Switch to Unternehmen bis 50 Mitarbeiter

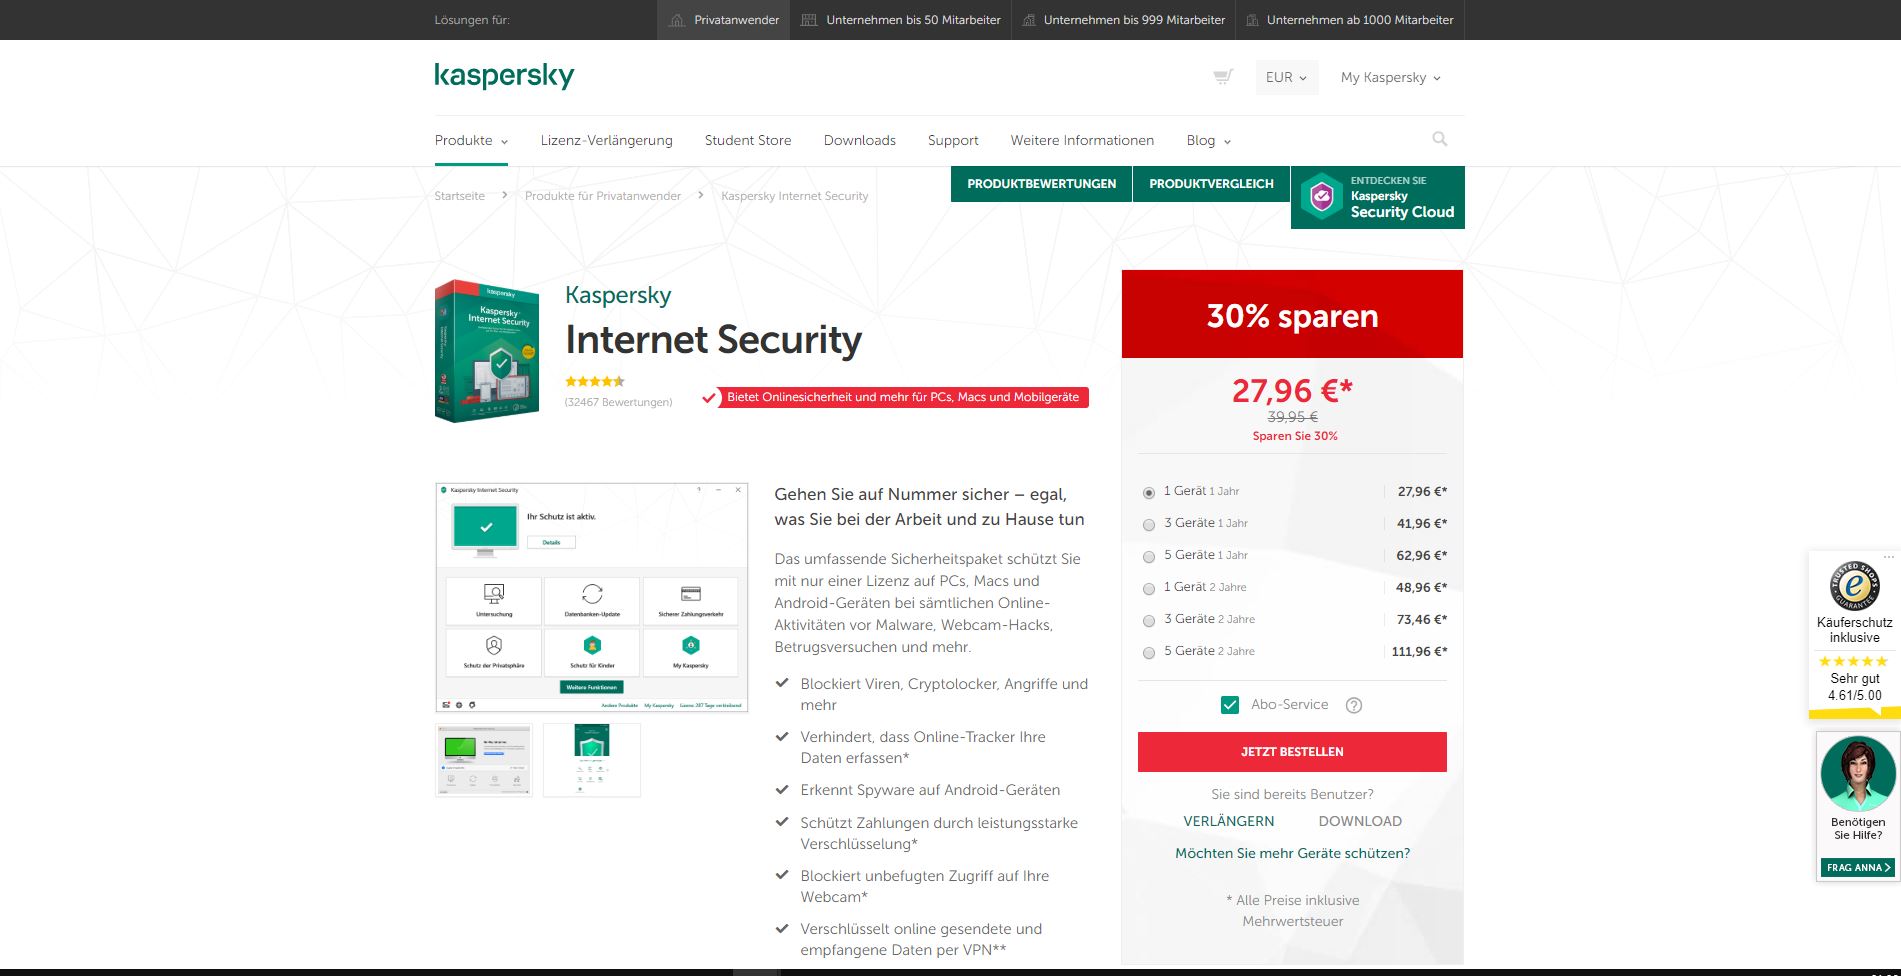pos(900,20)
